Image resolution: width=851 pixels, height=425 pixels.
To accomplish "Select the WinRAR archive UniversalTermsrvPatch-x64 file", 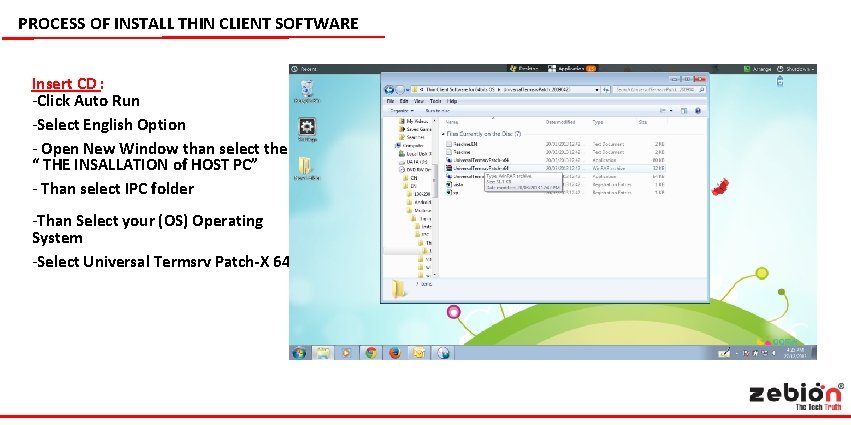I will (478, 168).
